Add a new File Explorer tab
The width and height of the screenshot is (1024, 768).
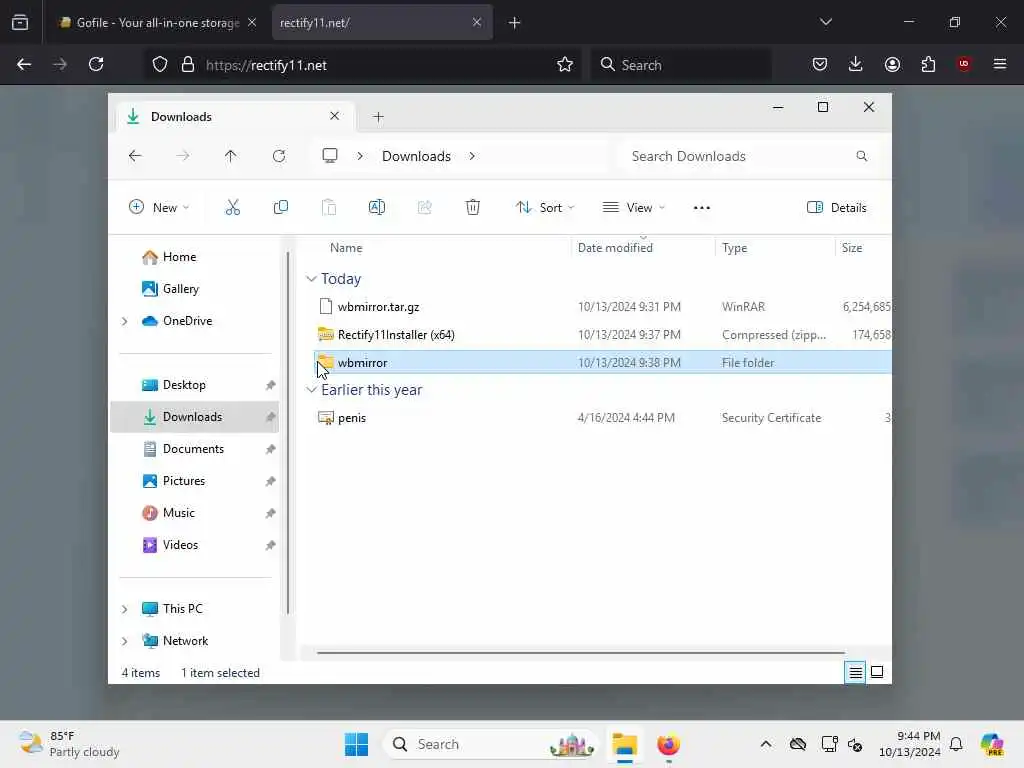pos(378,117)
